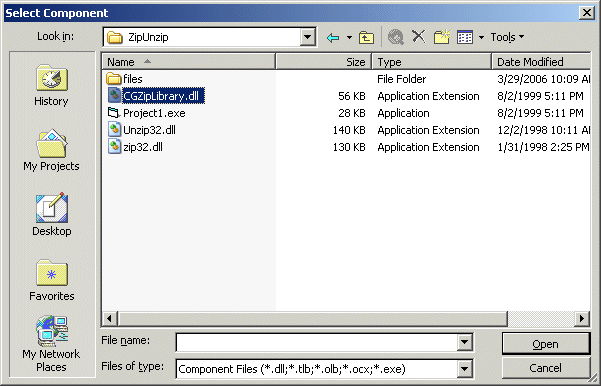Click inside the File name field
Viewport: 601px width, 386px height.
[317, 342]
